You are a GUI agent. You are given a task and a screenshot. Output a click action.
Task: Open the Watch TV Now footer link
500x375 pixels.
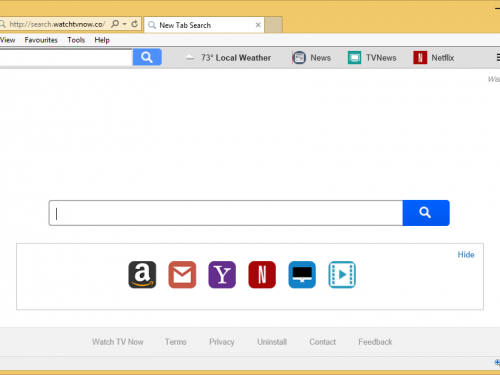[x=118, y=342]
